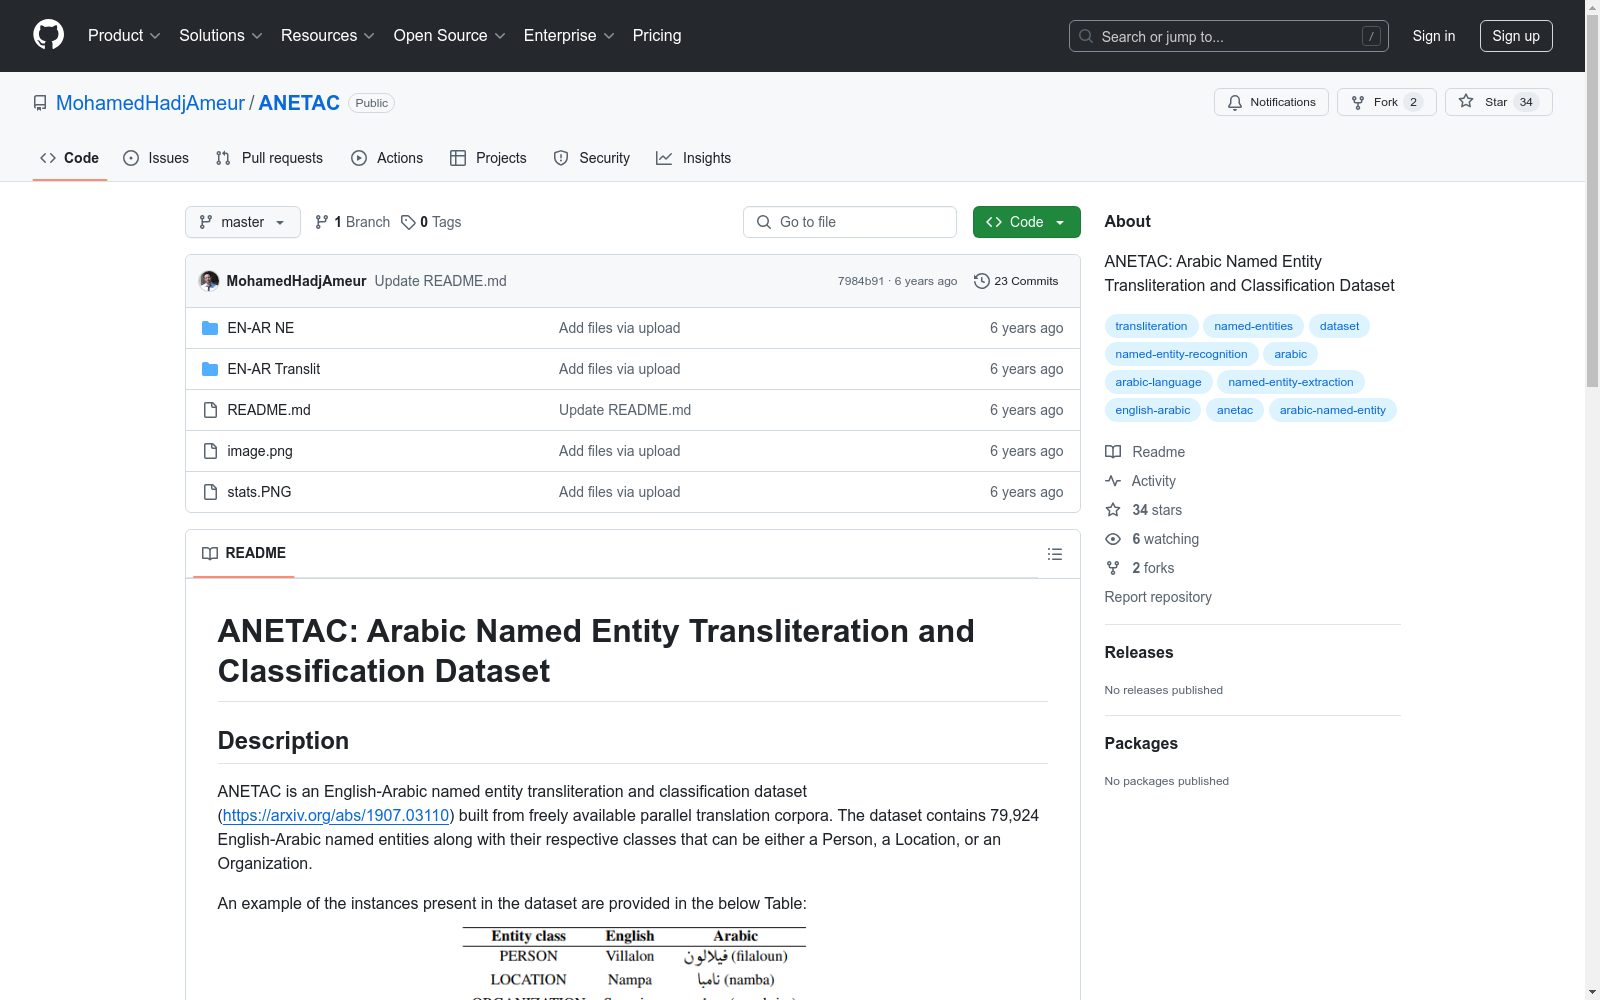Click the star icon in Star button
1600x1000 pixels.
(1466, 101)
